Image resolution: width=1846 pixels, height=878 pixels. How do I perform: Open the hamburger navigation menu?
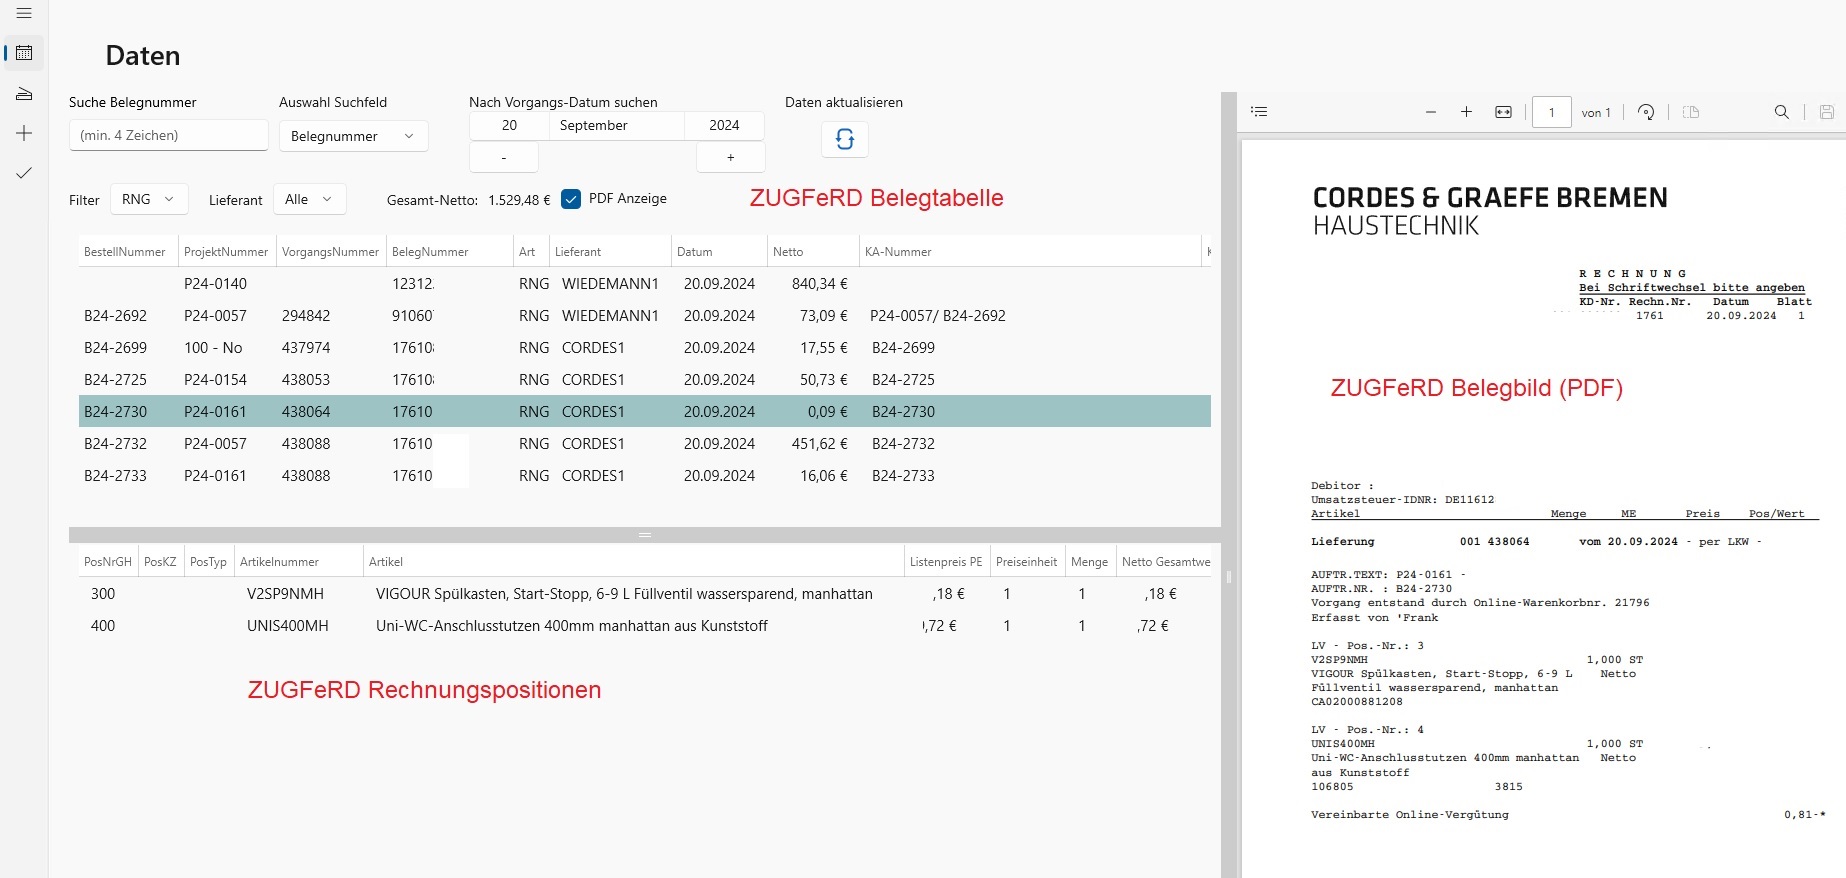(24, 14)
